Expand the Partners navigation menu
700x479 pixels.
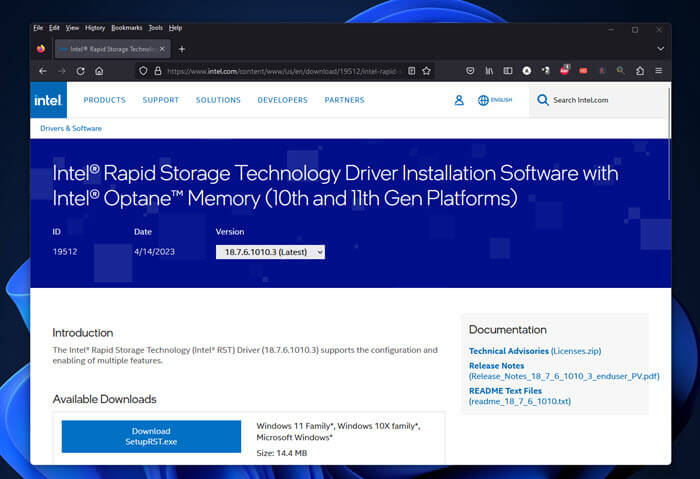pos(344,100)
